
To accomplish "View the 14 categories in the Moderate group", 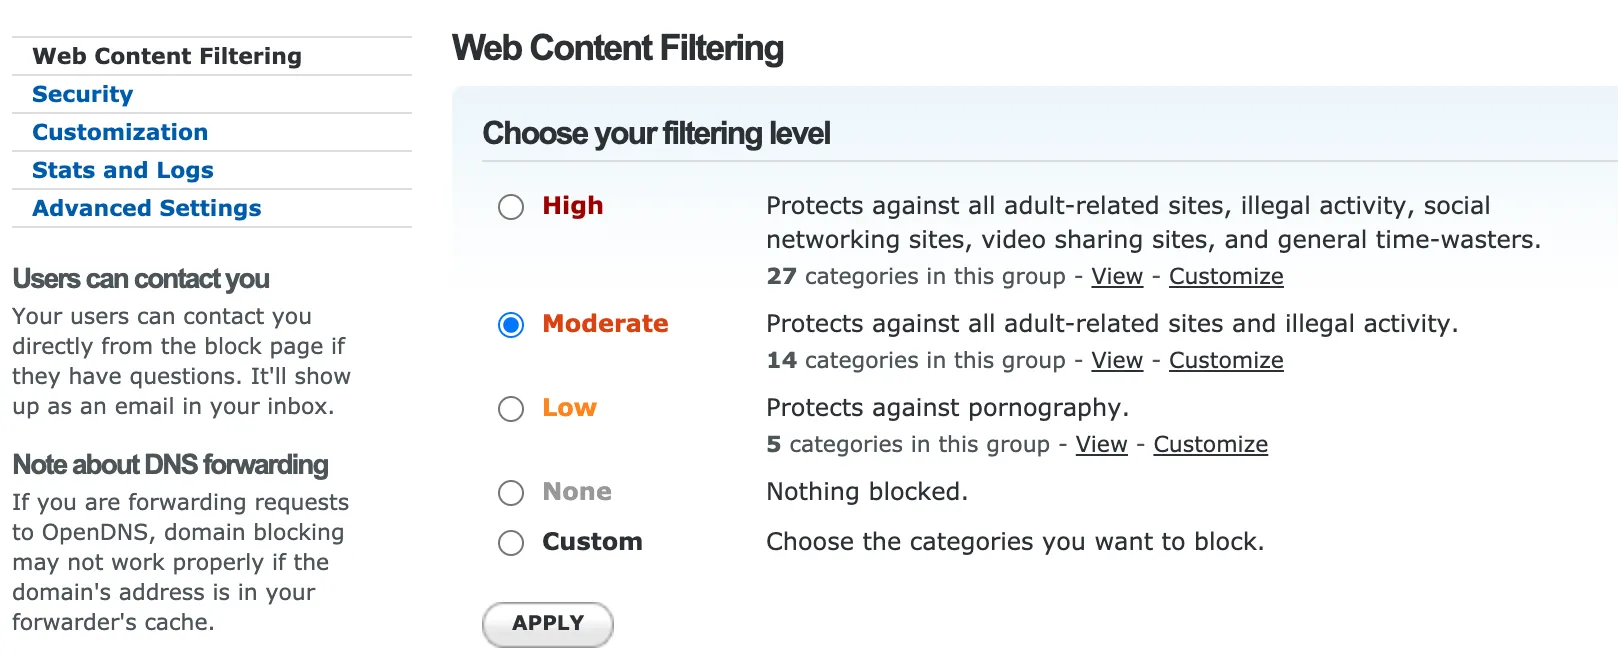I will 1116,360.
